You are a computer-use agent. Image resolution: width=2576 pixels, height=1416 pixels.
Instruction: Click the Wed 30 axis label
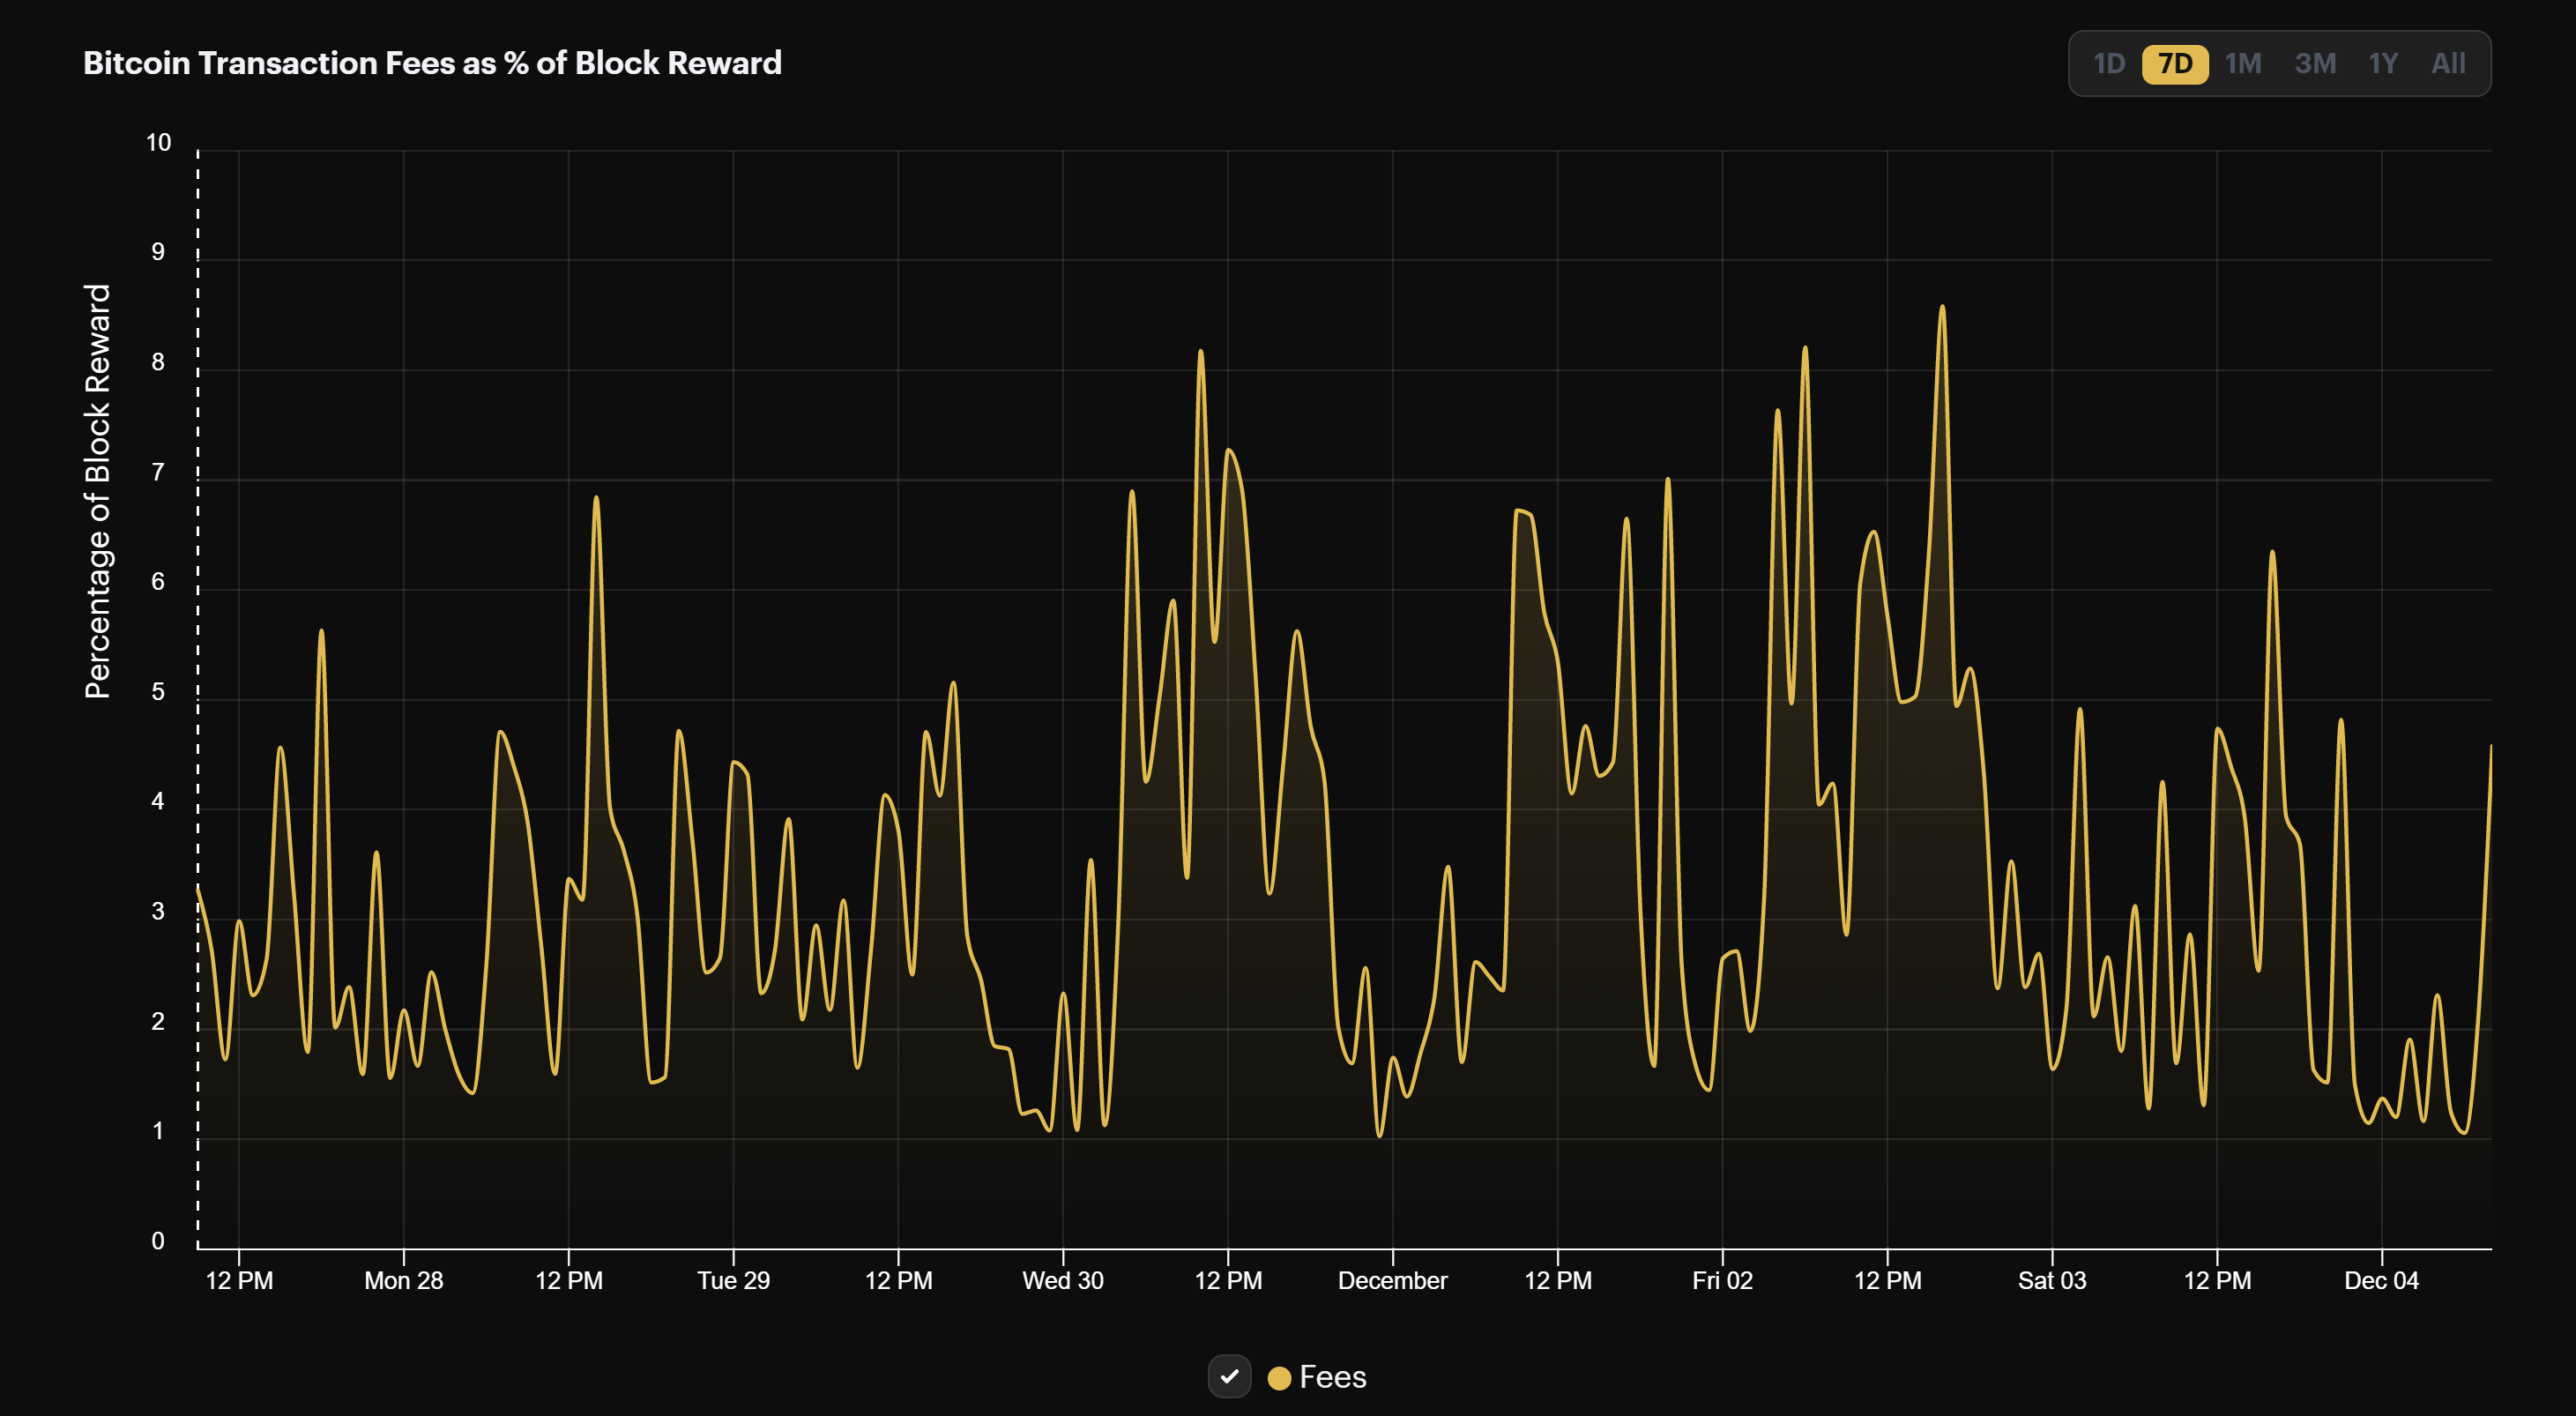pyautogui.click(x=1064, y=1281)
